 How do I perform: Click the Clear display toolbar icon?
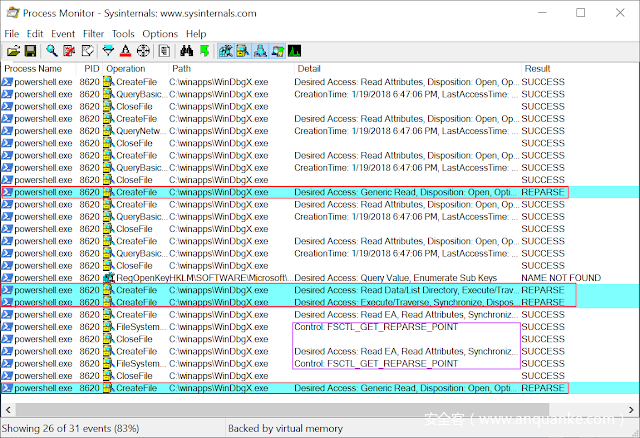coord(87,51)
